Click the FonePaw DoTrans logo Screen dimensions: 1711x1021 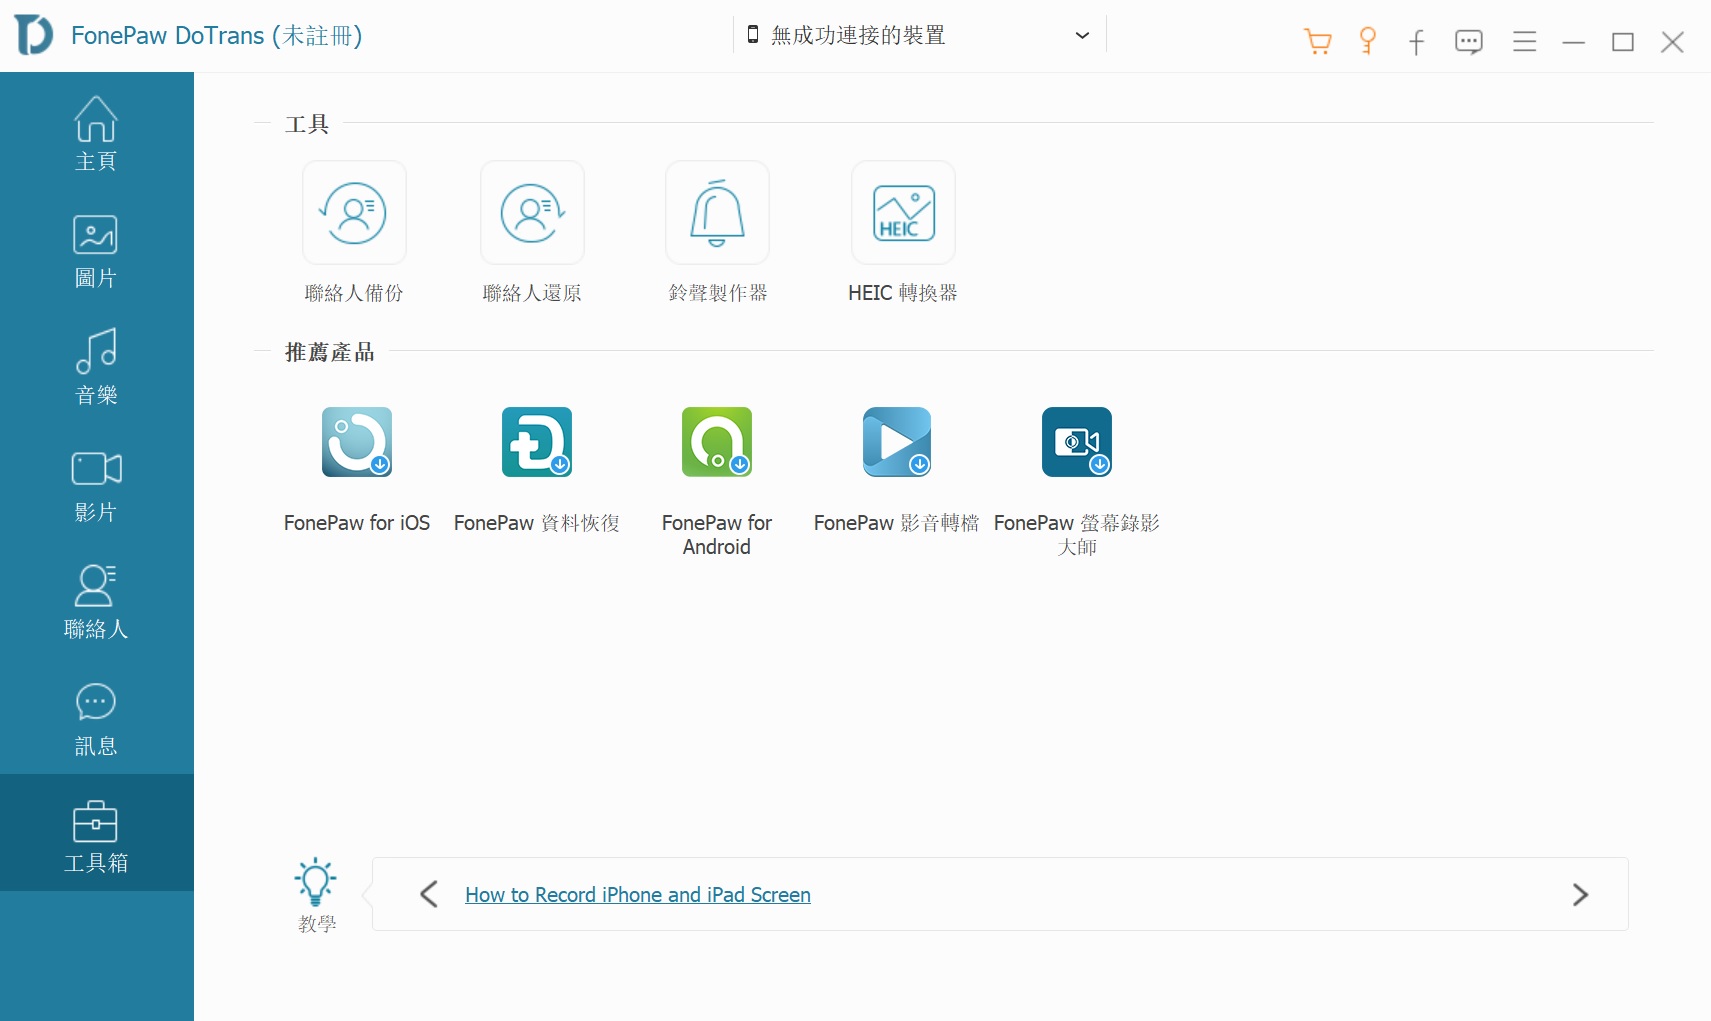[34, 35]
